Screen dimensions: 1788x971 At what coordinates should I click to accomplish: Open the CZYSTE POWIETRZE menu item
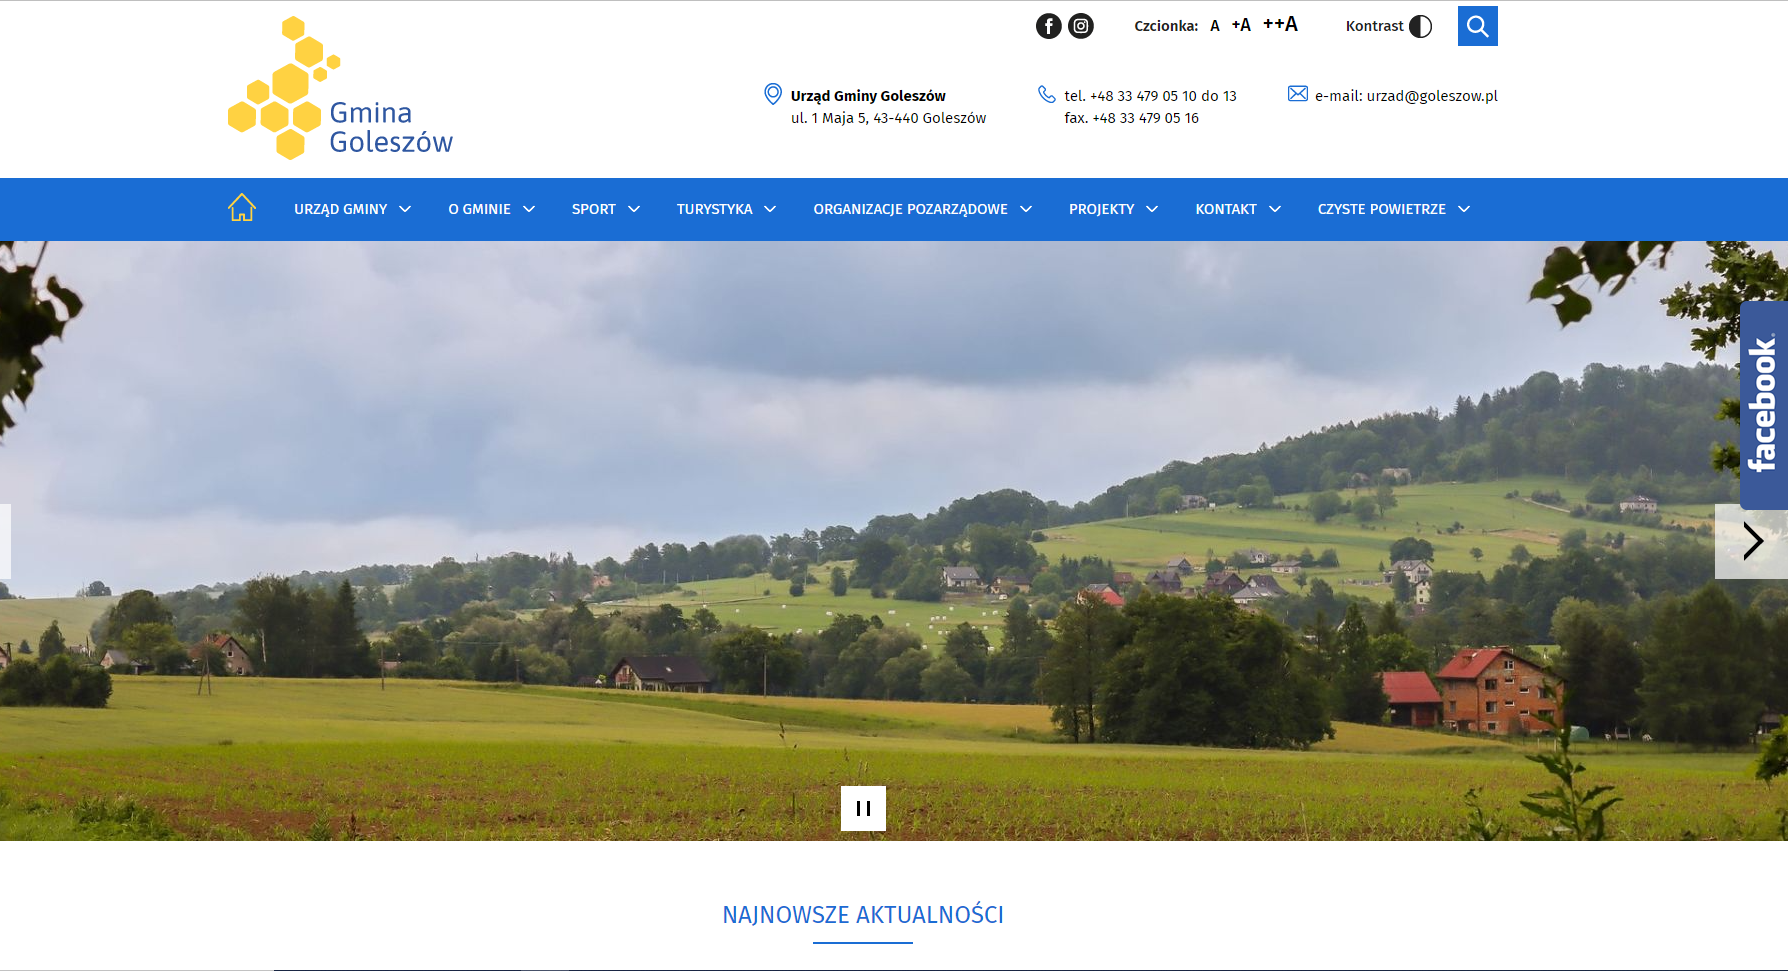pyautogui.click(x=1381, y=209)
